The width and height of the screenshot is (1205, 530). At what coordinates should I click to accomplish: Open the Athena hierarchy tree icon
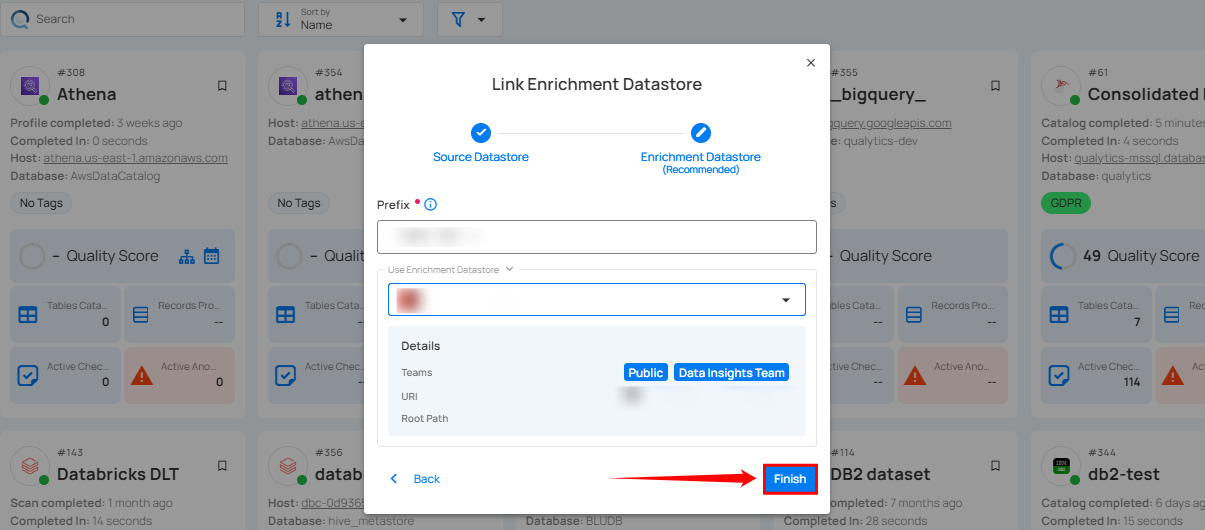point(187,256)
